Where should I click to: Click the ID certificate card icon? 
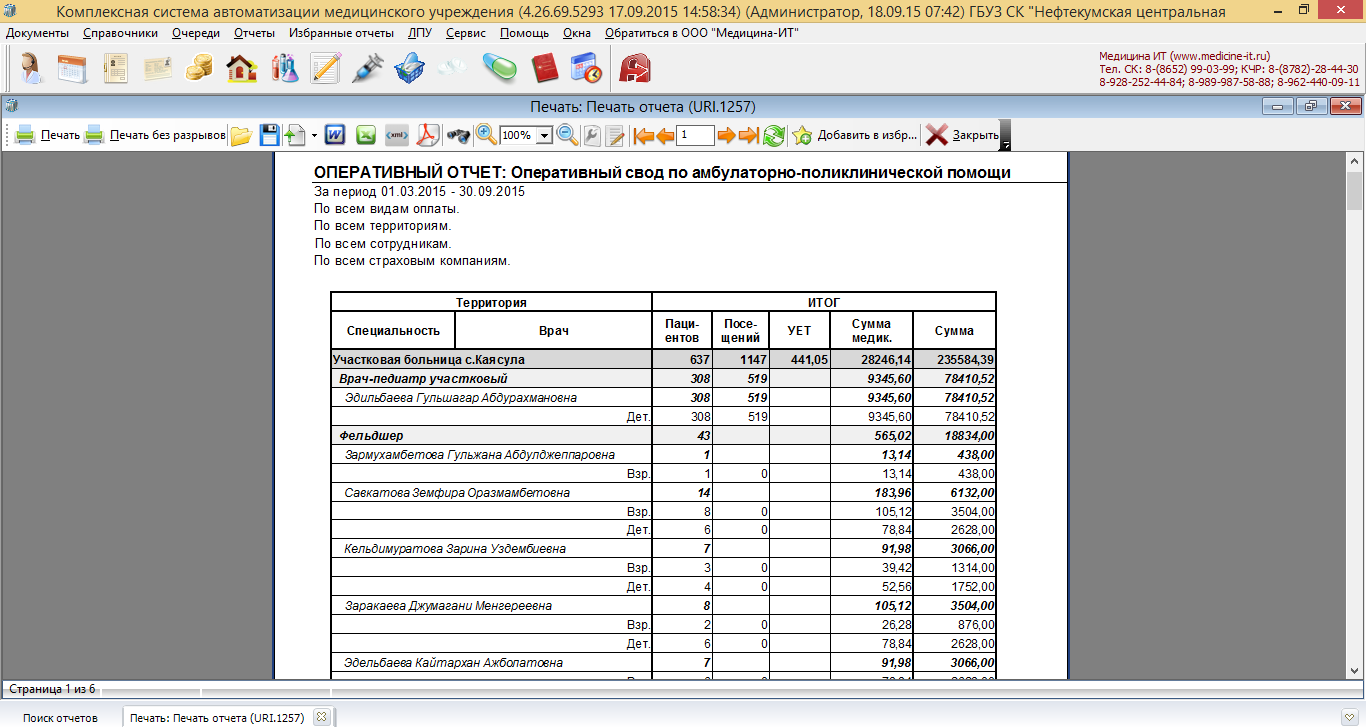158,68
